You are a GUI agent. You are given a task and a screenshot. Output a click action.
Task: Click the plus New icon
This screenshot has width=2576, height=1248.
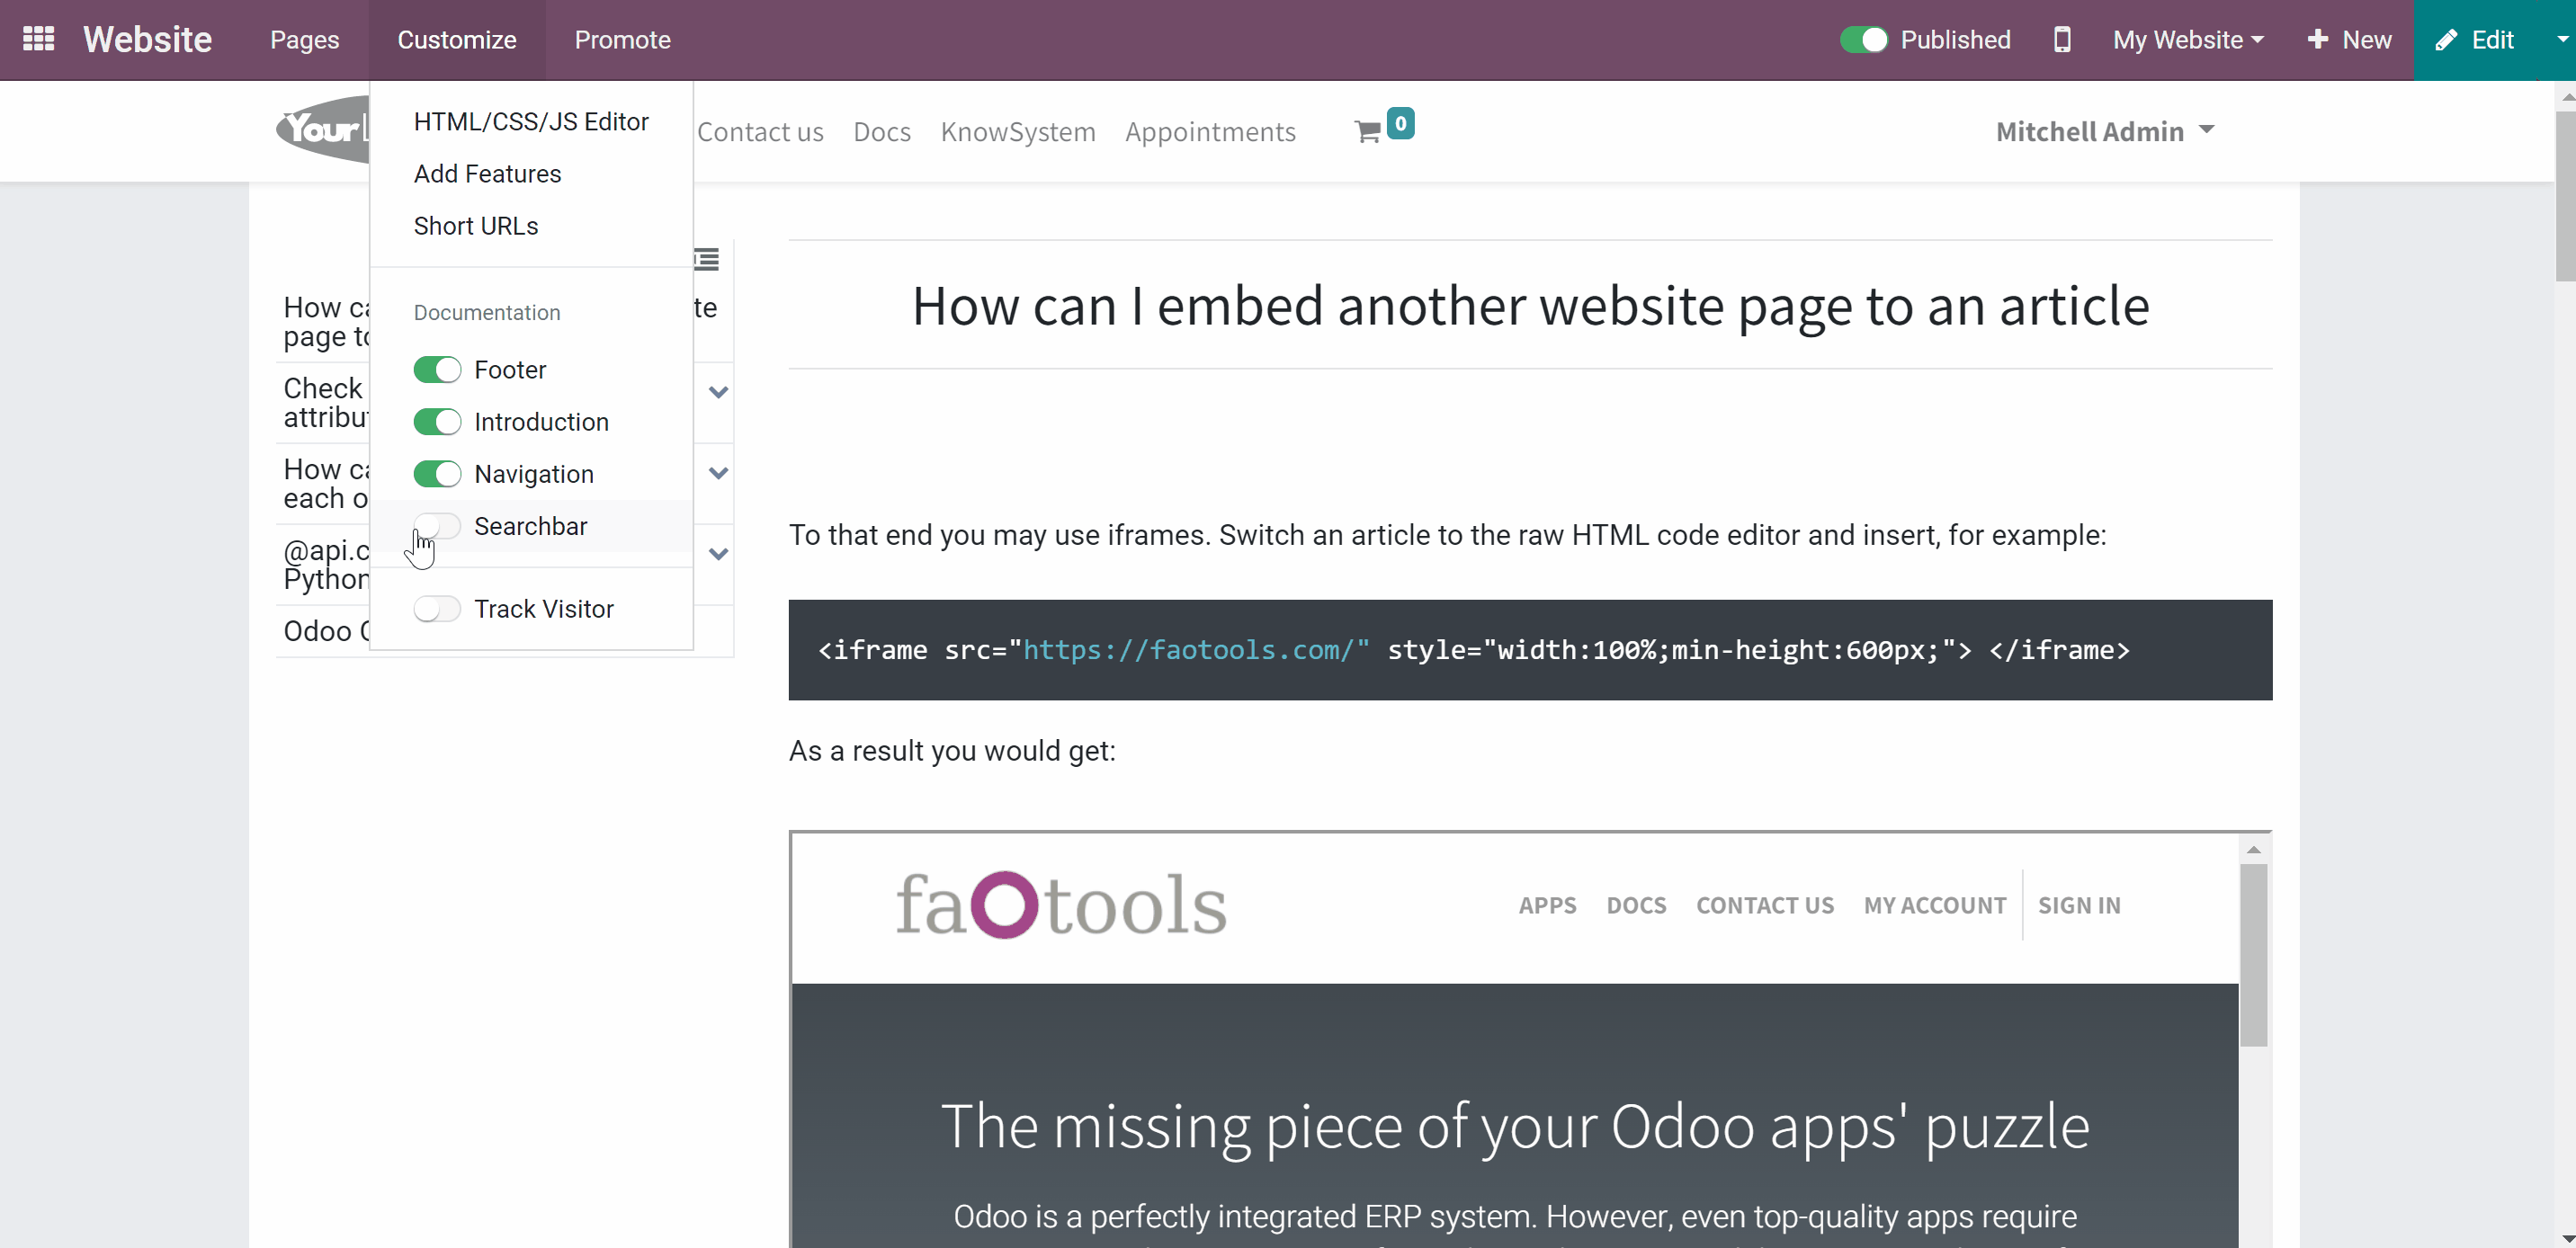[x=2317, y=40]
